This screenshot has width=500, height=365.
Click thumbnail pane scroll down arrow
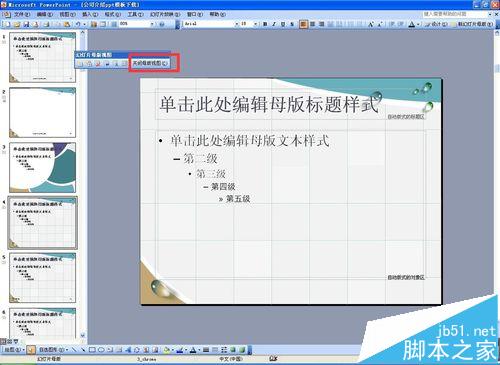tap(83, 335)
